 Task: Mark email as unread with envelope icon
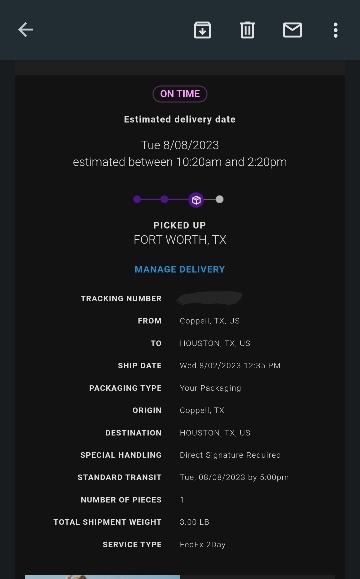pos(292,30)
